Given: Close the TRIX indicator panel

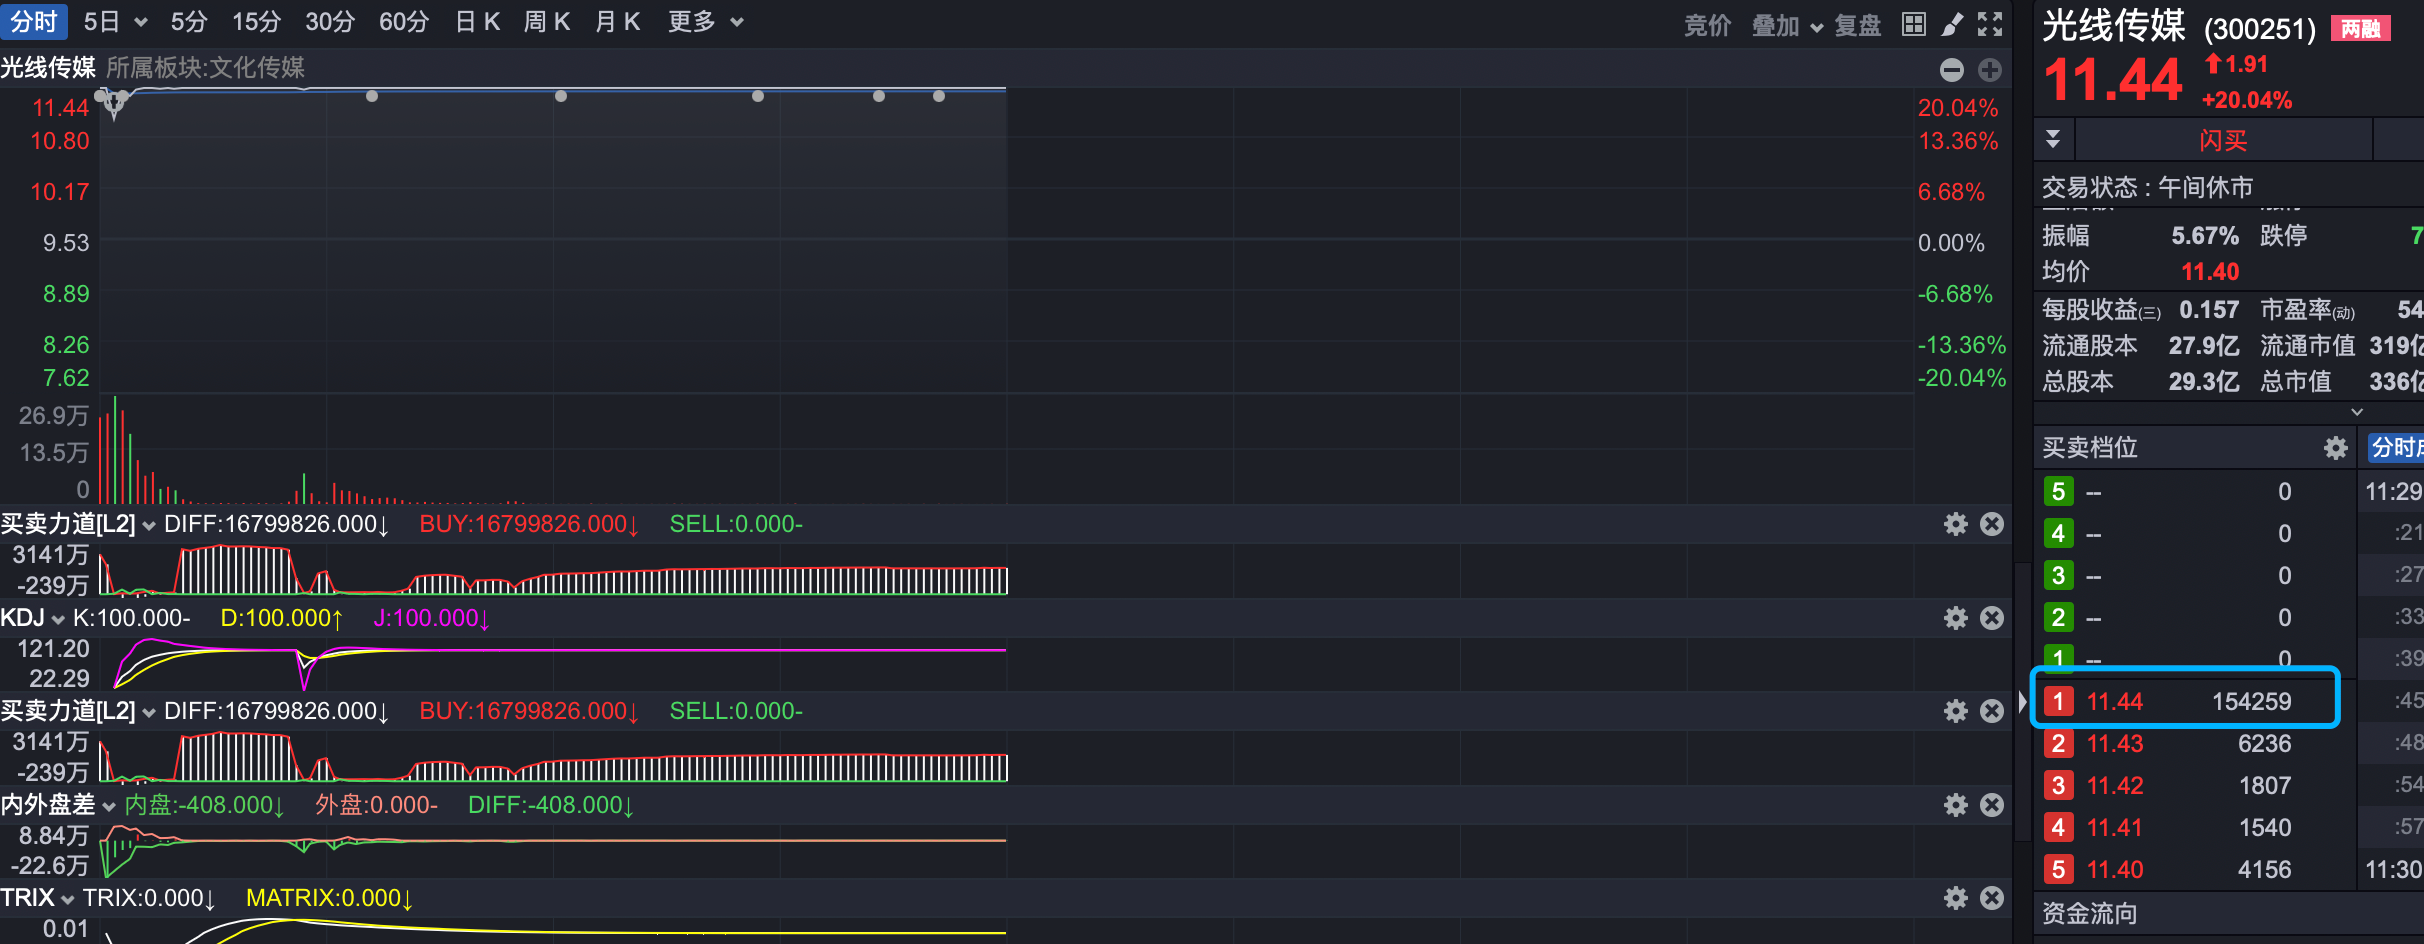Looking at the screenshot, I should (x=1992, y=898).
